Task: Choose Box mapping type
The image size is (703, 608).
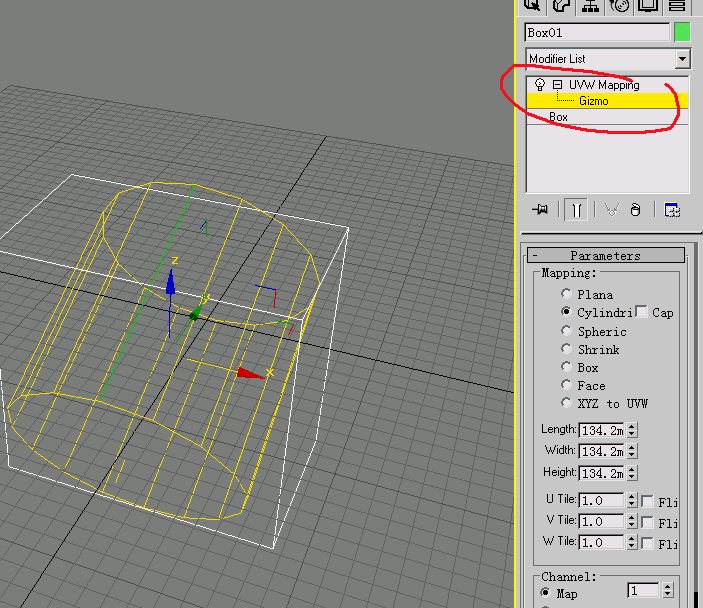Action: coord(567,367)
